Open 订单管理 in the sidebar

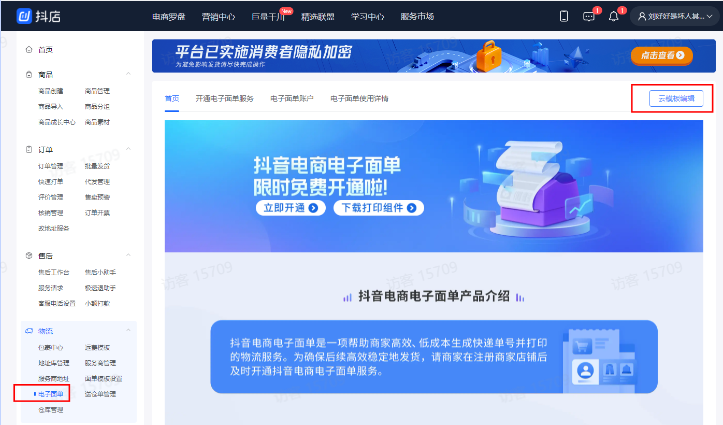tap(50, 166)
